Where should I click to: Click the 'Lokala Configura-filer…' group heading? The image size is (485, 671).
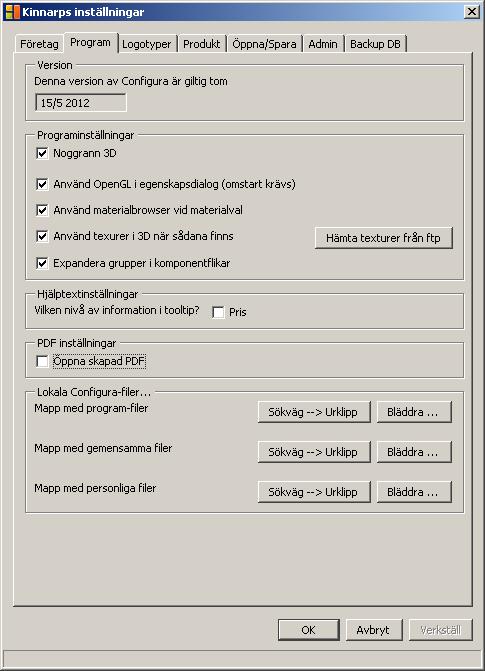94,392
